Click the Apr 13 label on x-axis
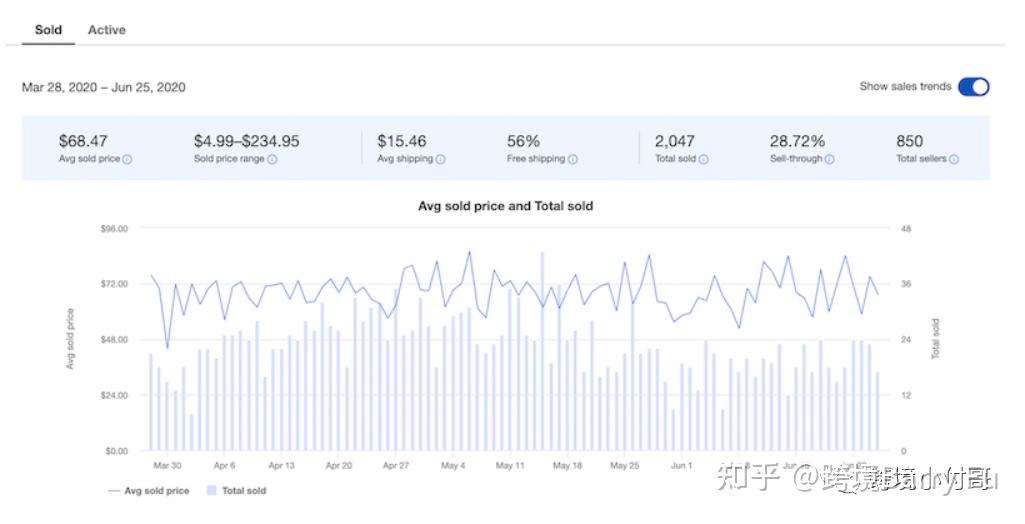The height and width of the screenshot is (524, 1025). point(282,466)
